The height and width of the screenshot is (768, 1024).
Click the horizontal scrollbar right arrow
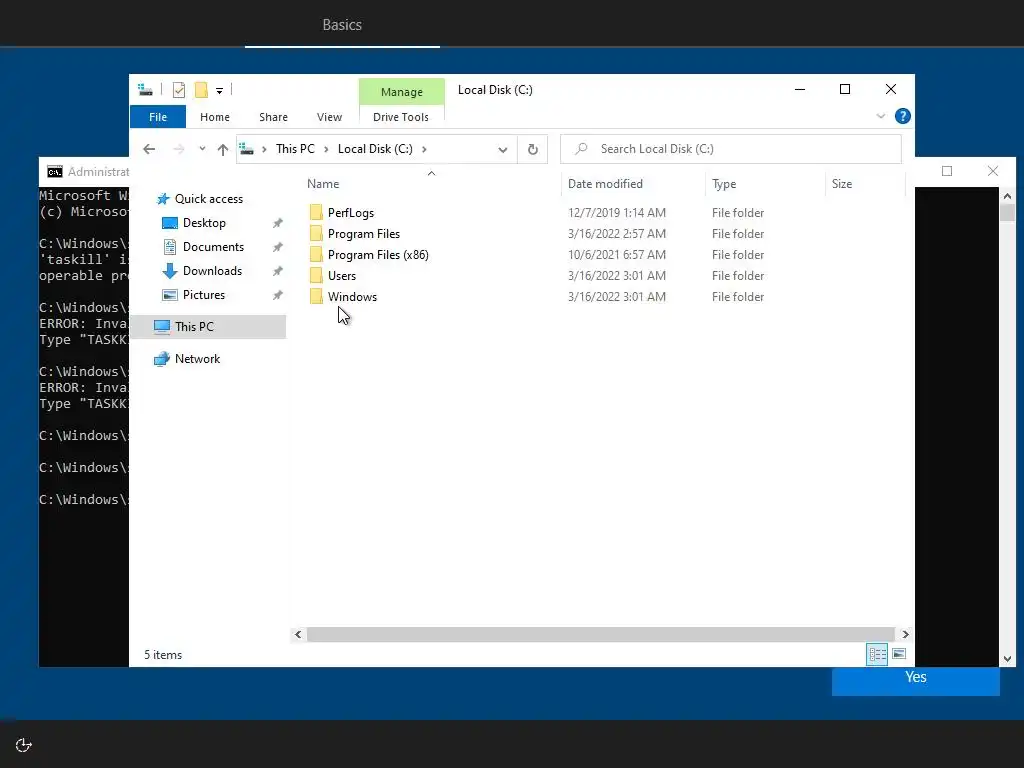point(905,634)
